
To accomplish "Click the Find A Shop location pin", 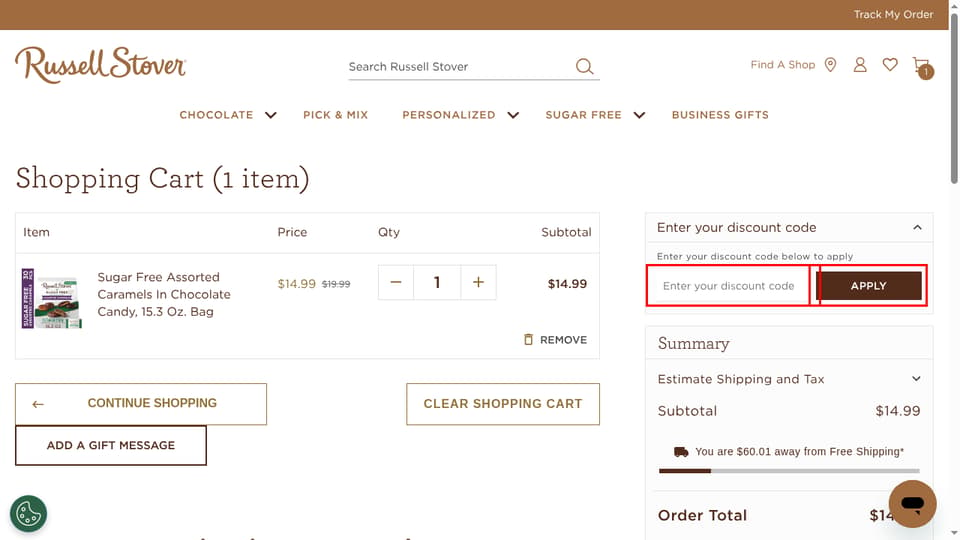I will coord(830,65).
